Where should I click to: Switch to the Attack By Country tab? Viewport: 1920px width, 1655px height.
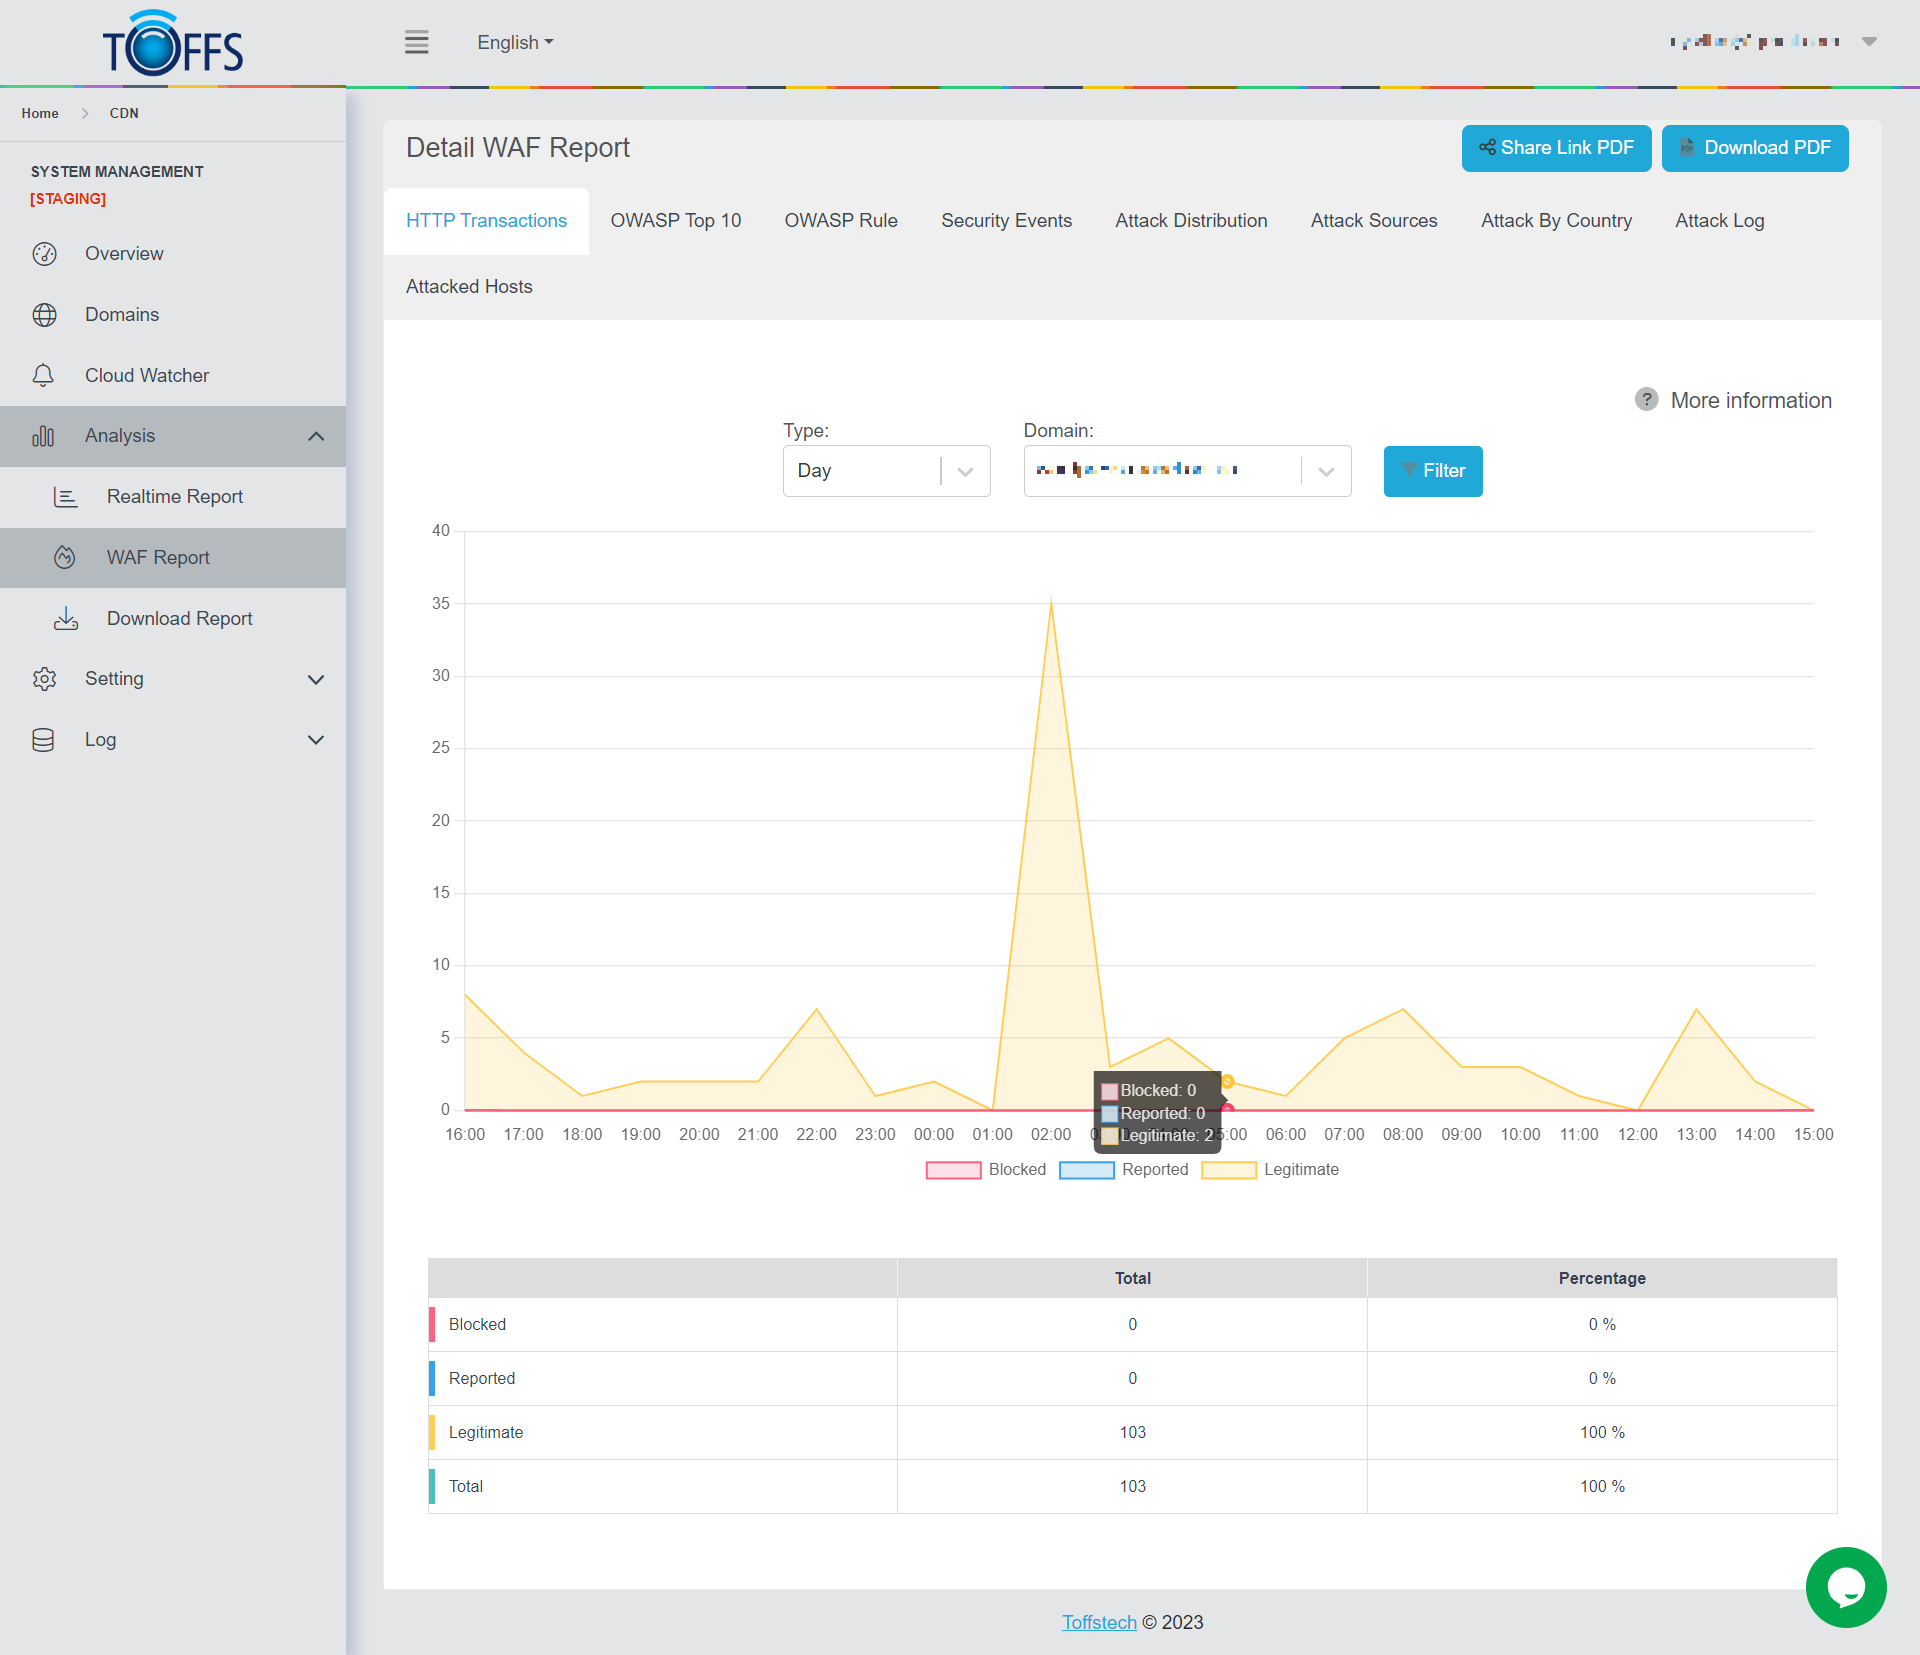click(1556, 221)
